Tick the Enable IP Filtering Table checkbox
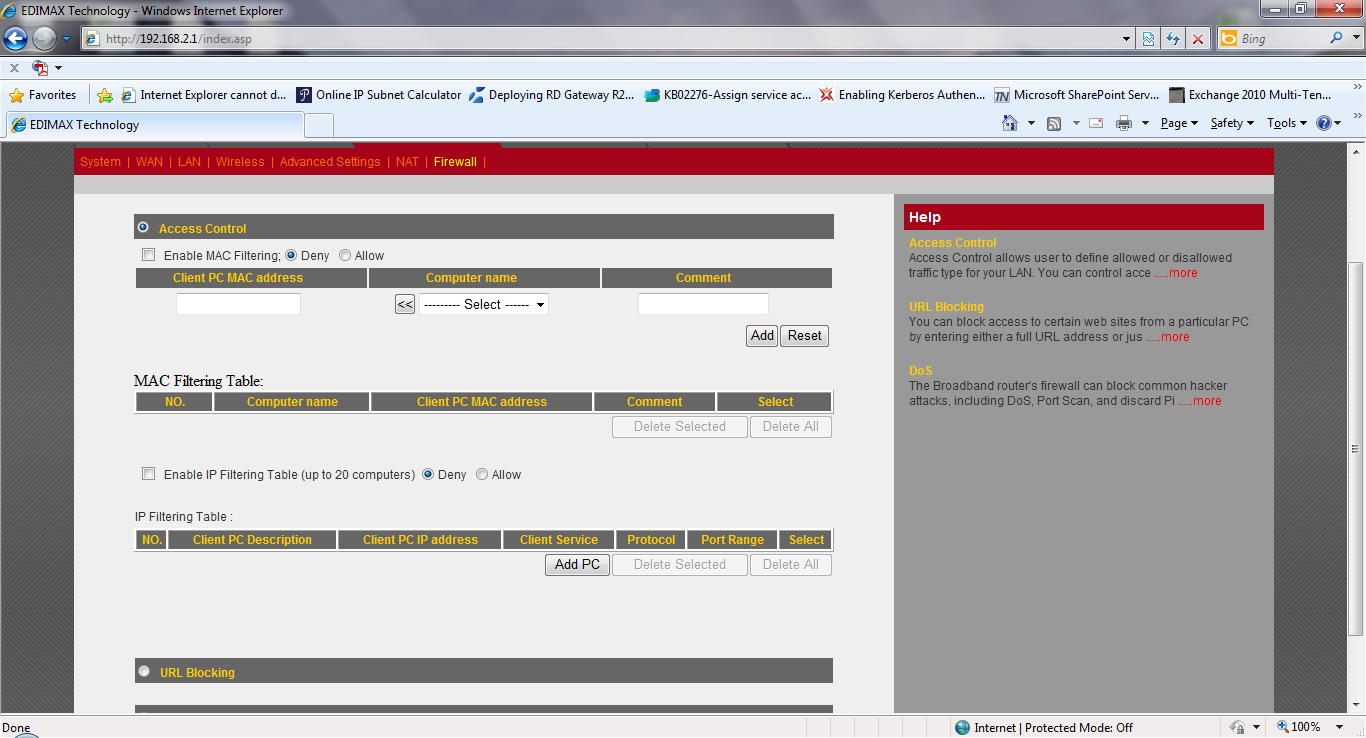Screen dimensions: 1366x738 tap(148, 474)
